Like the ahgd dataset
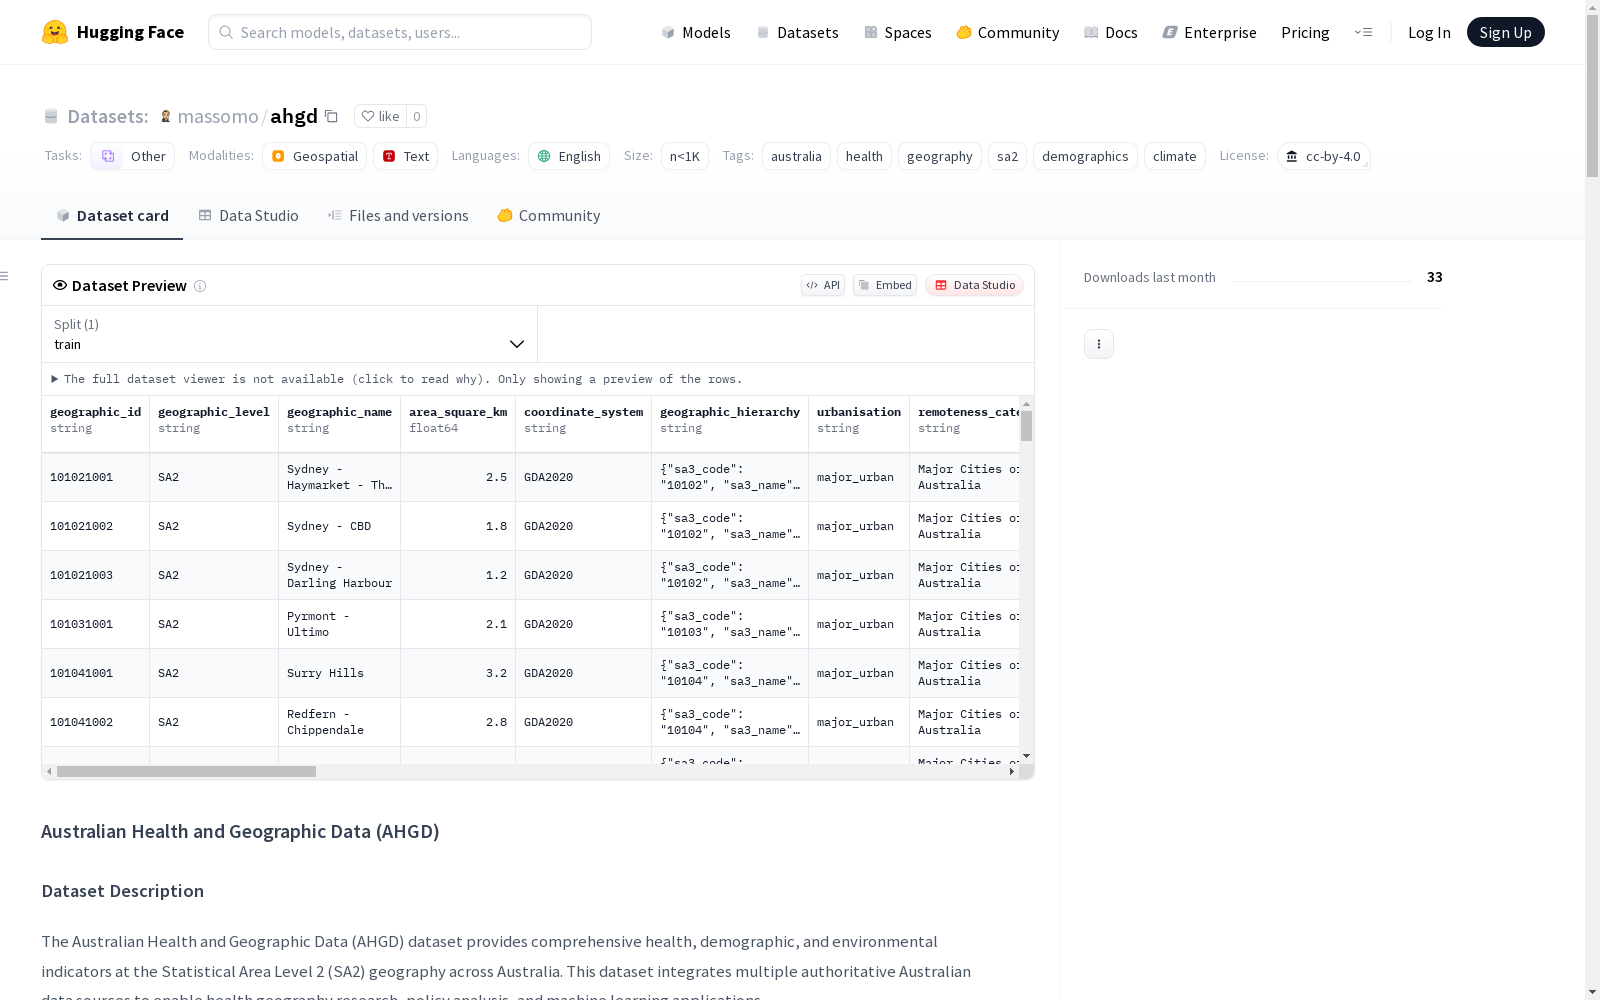Viewport: 1600px width, 1000px height. coord(380,116)
